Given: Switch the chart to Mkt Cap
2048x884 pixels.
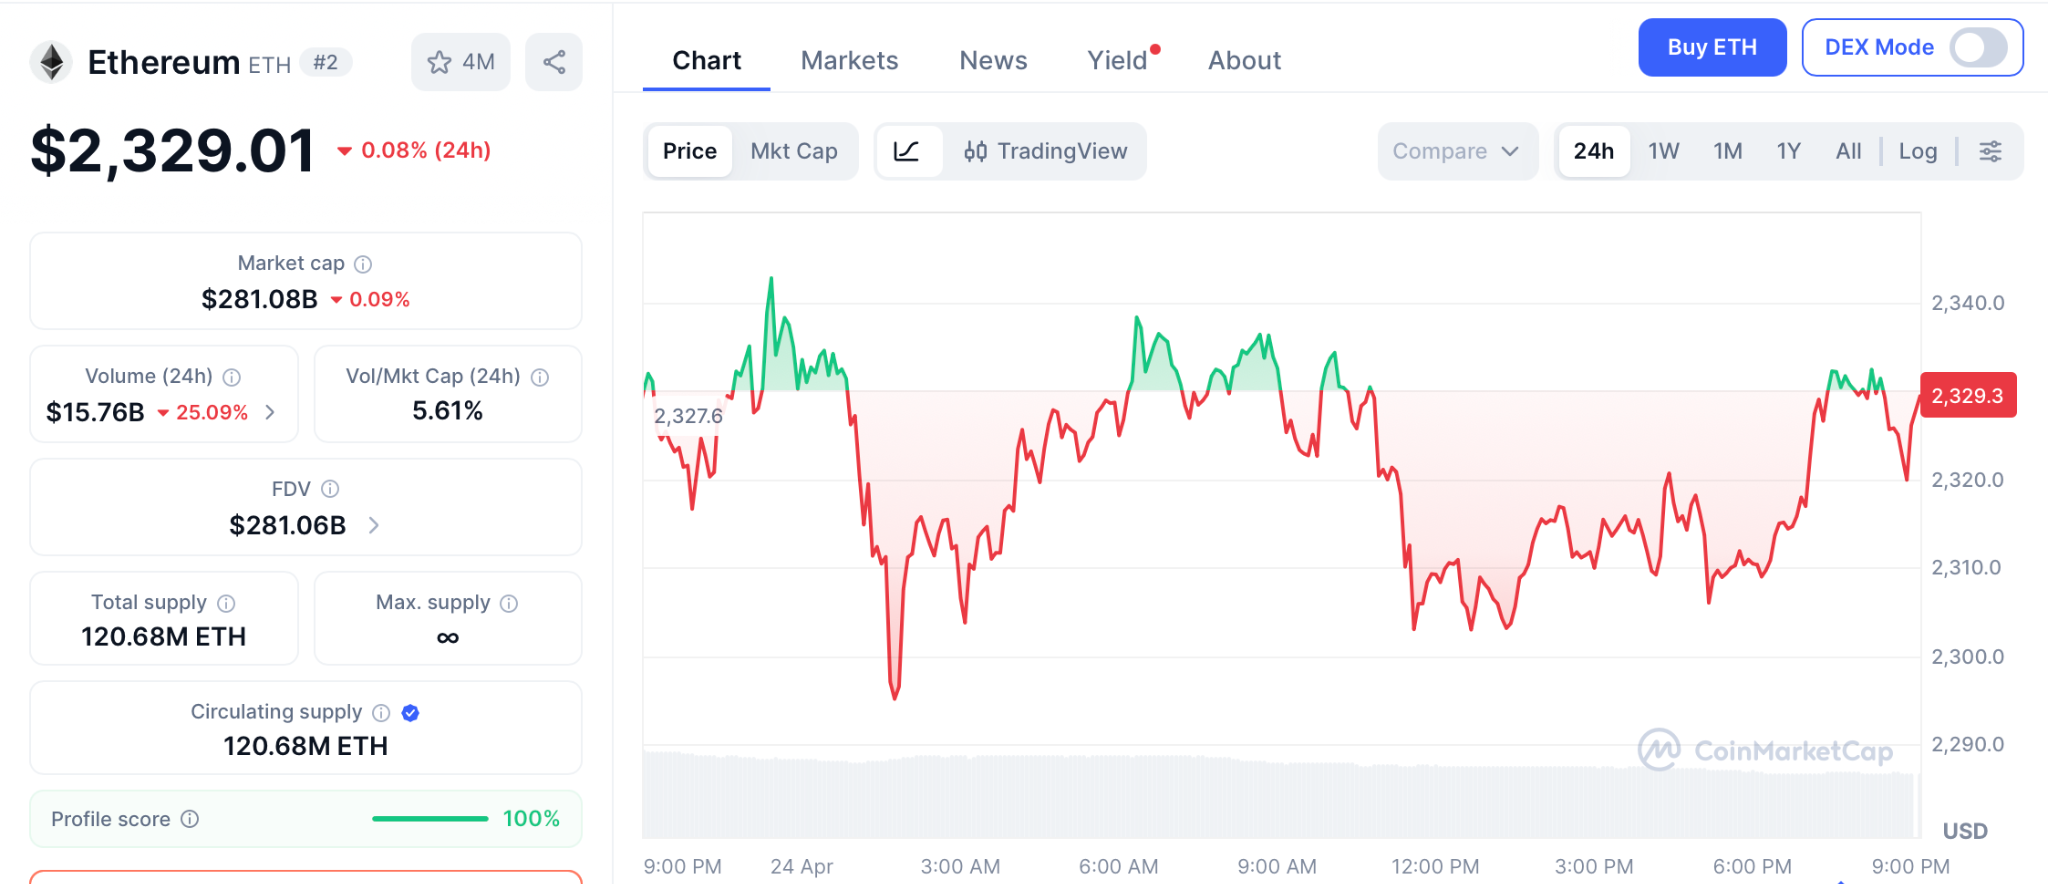Looking at the screenshot, I should click(x=794, y=151).
